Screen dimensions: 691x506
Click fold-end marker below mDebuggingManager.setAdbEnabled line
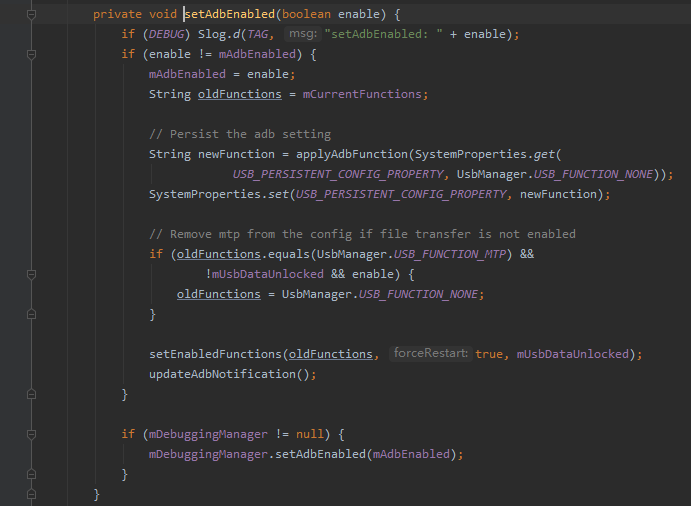click(x=31, y=474)
